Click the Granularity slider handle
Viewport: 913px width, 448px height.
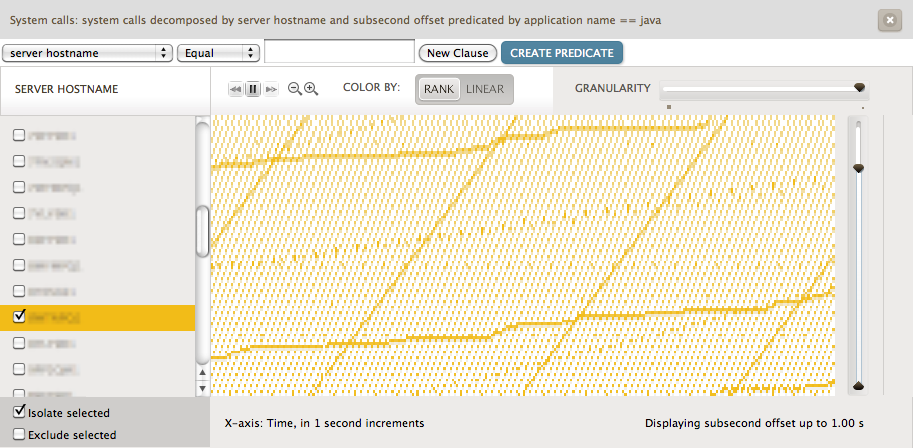[x=859, y=88]
